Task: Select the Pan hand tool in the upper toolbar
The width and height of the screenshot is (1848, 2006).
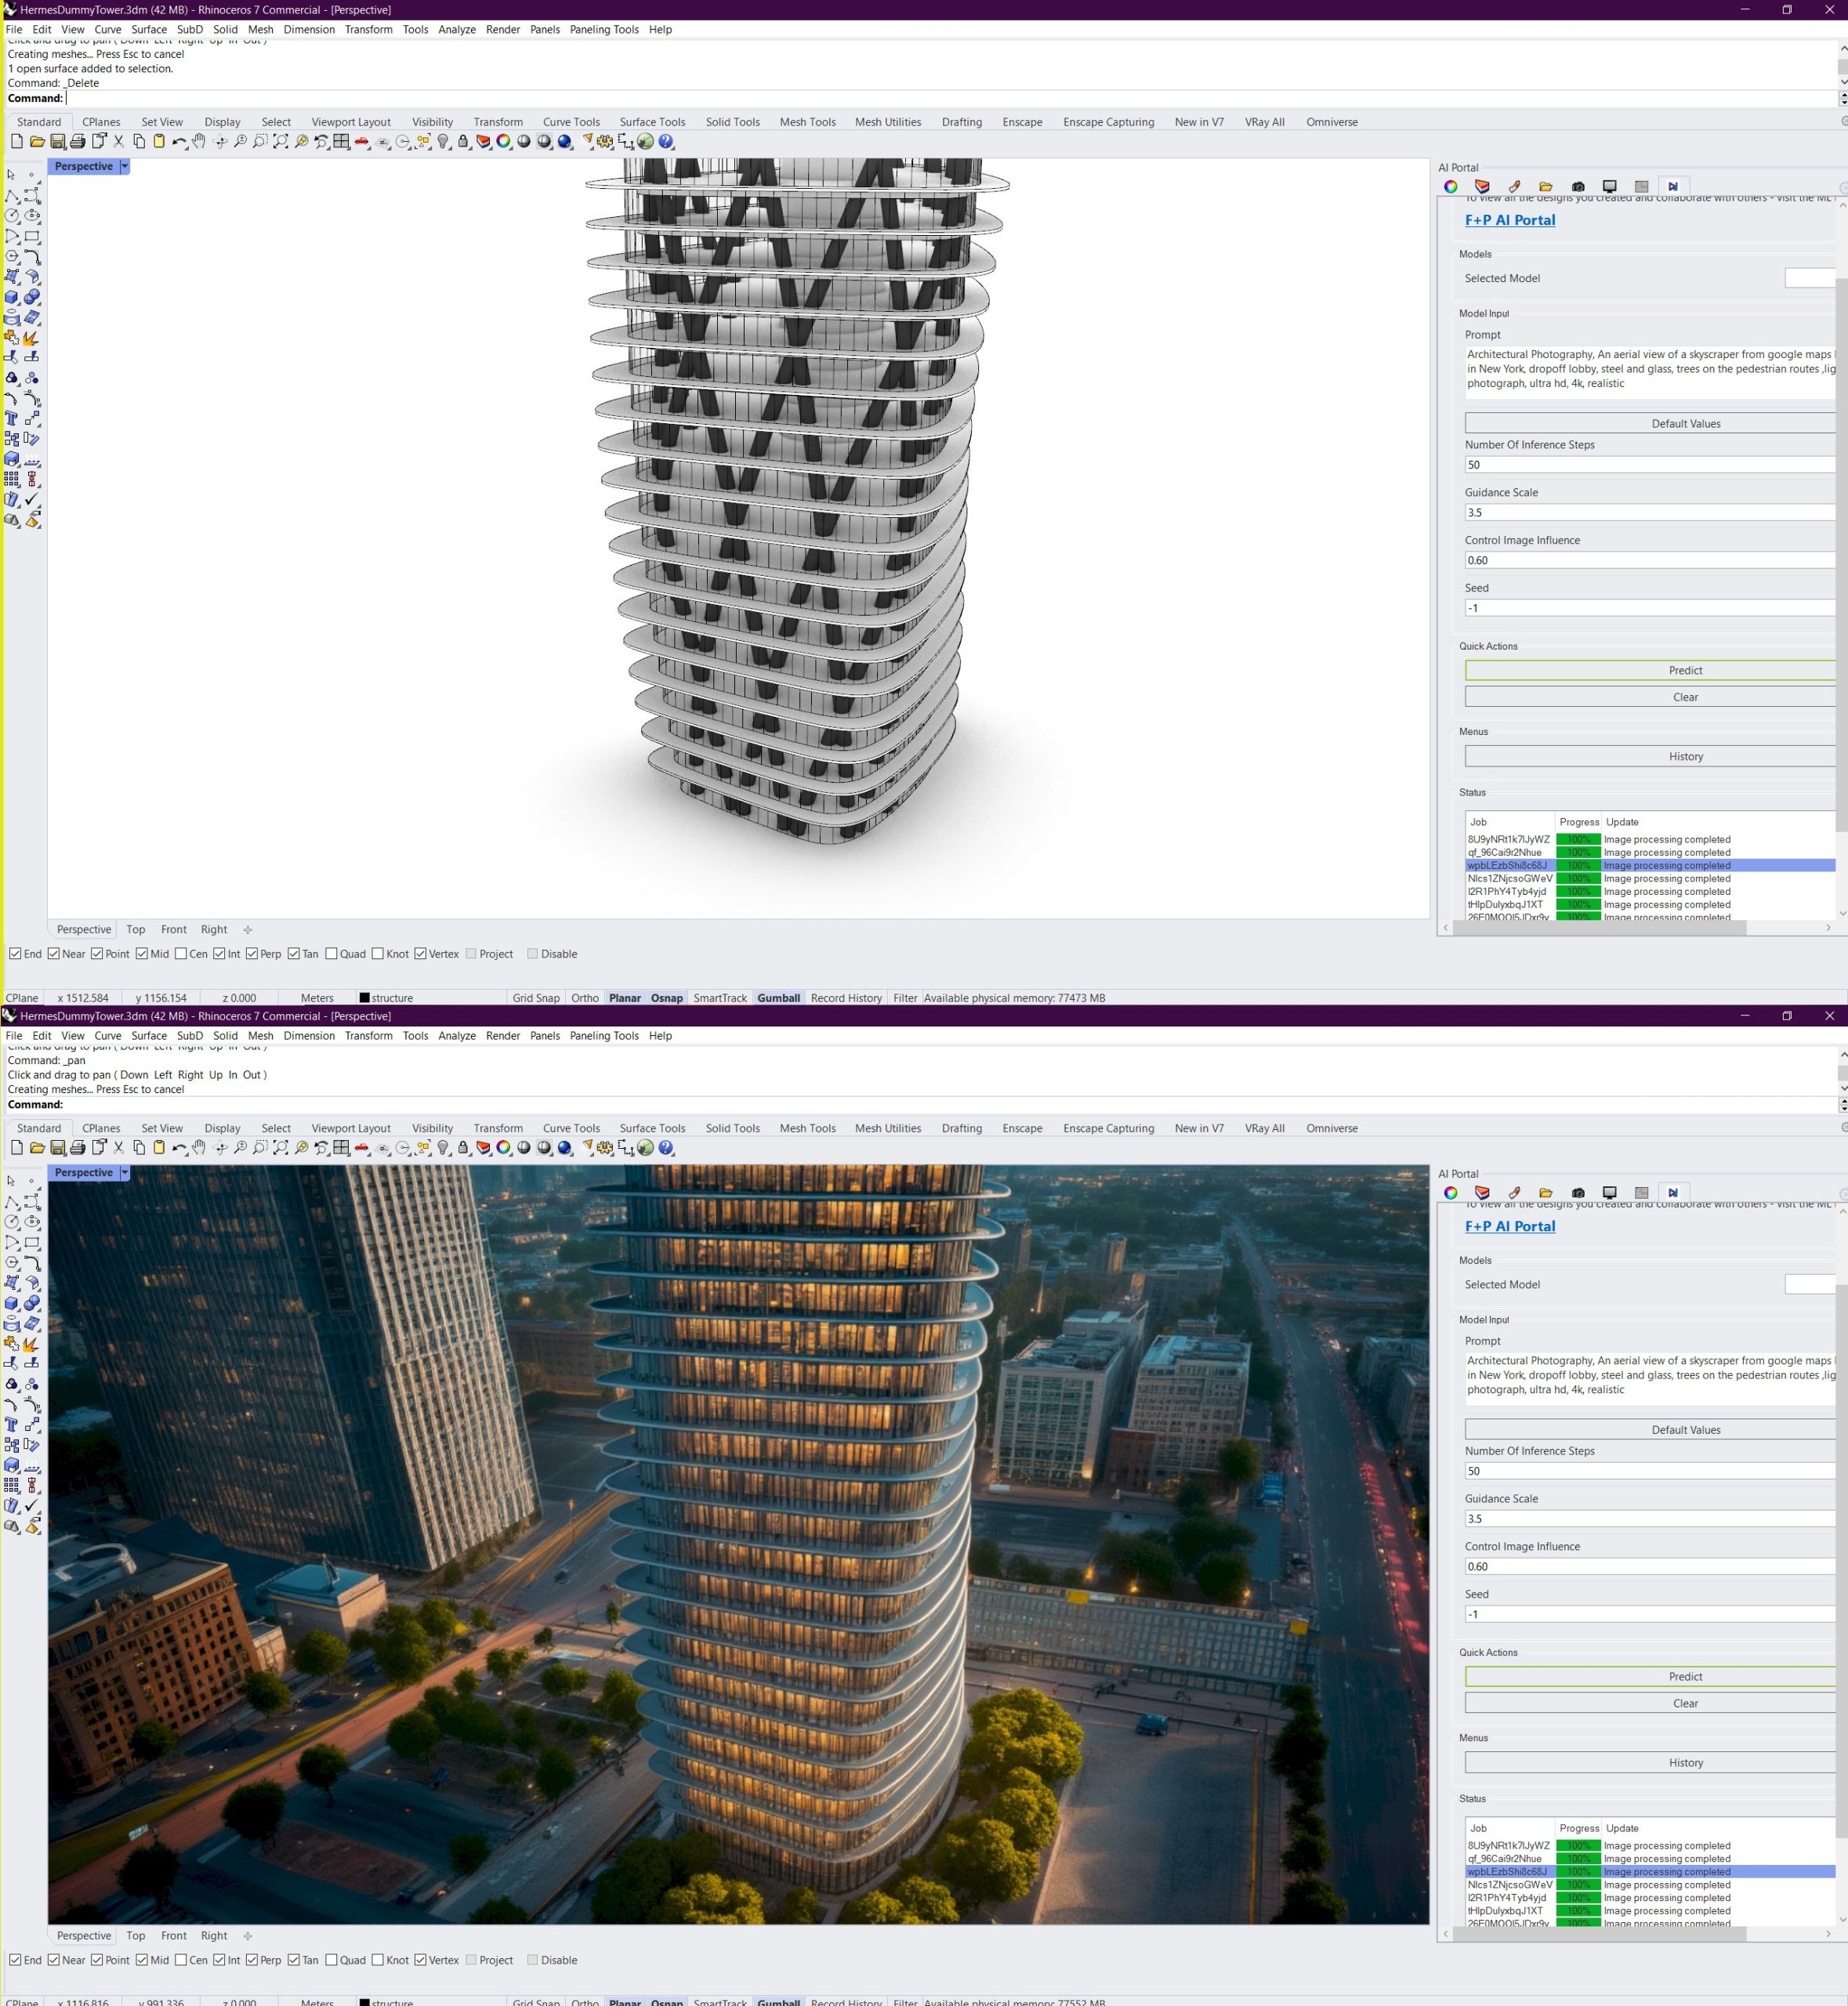Action: click(199, 142)
